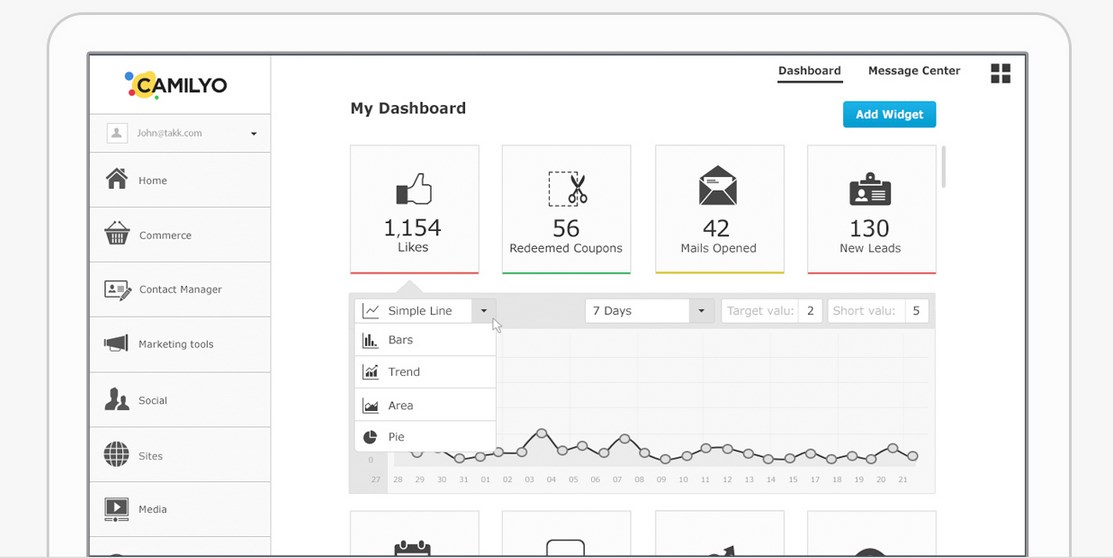Click the Commerce basket icon
1113x558 pixels.
[x=116, y=233]
